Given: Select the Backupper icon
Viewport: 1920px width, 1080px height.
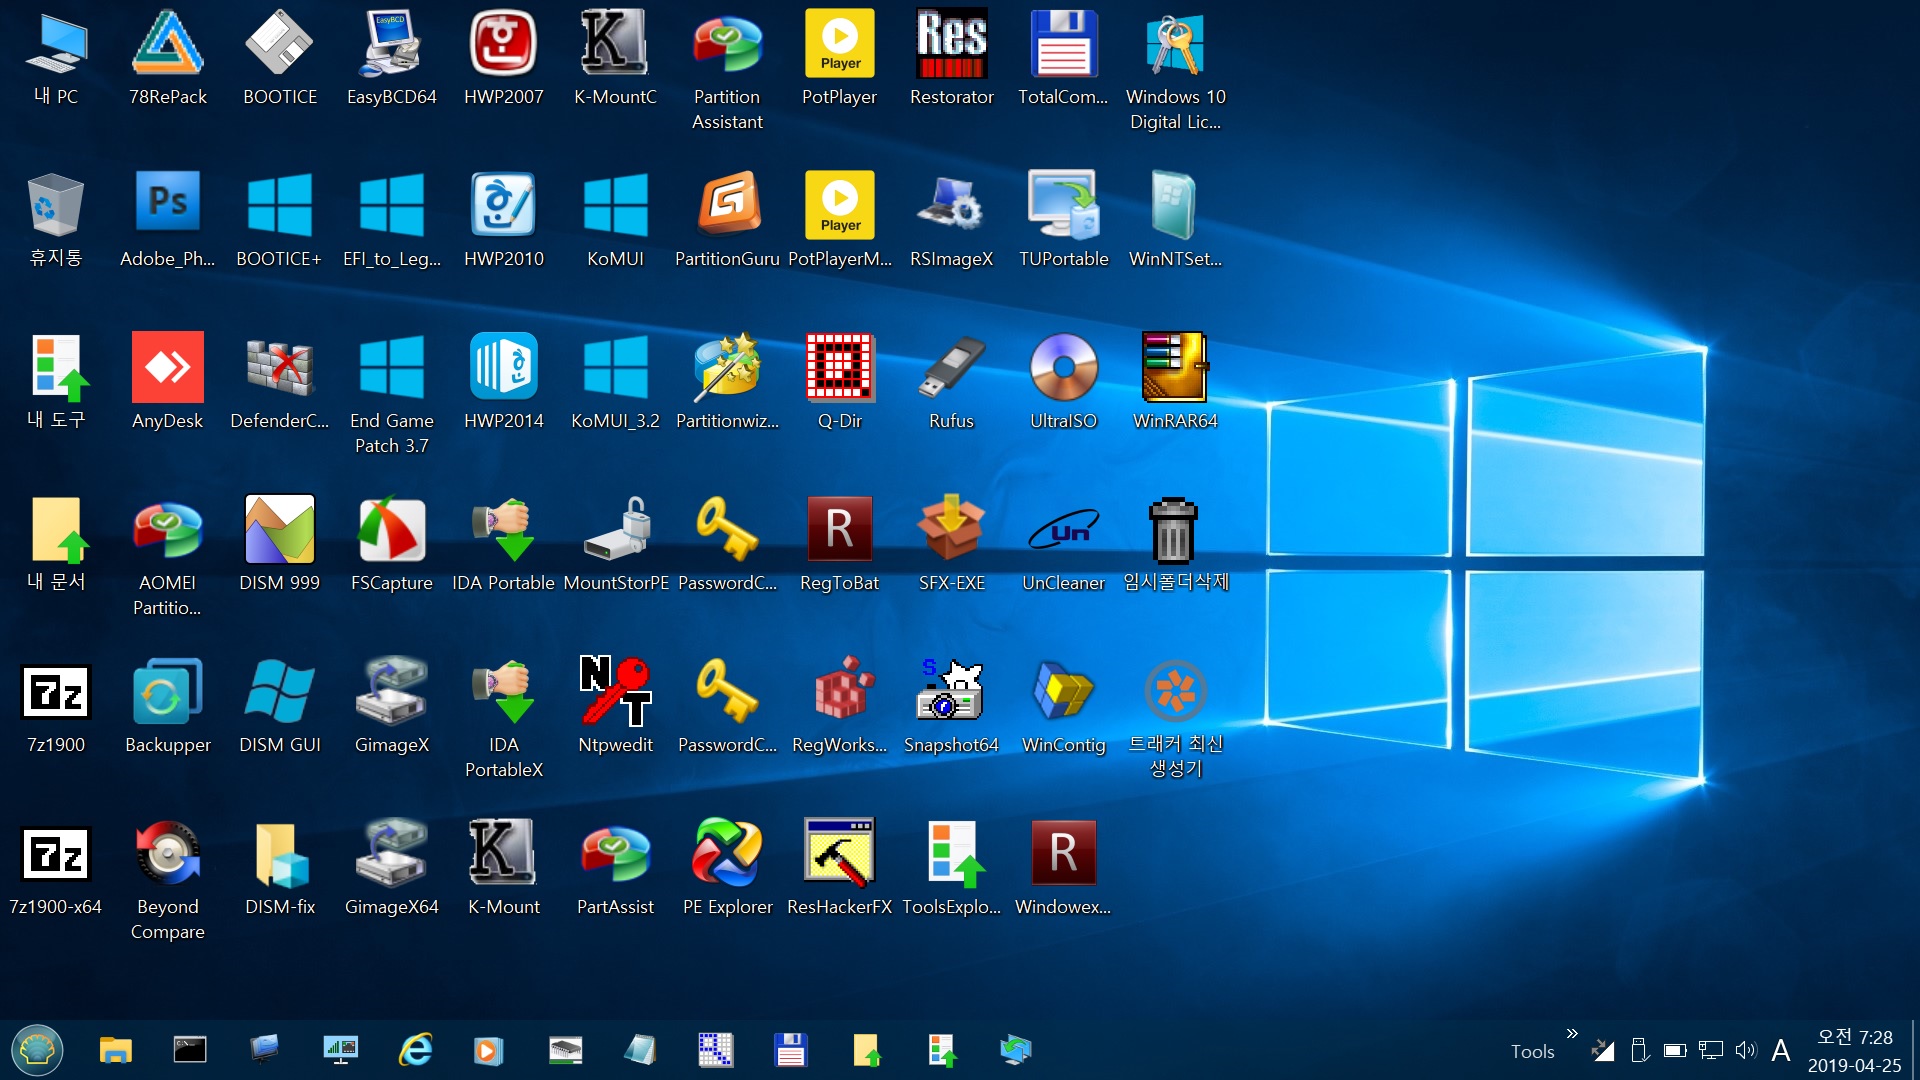Looking at the screenshot, I should [x=167, y=692].
